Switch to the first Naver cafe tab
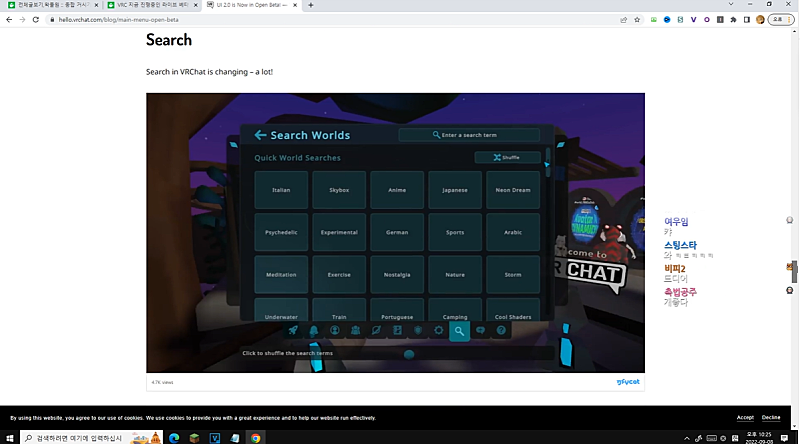Viewport: 800px width, 444px height. [x=52, y=5]
